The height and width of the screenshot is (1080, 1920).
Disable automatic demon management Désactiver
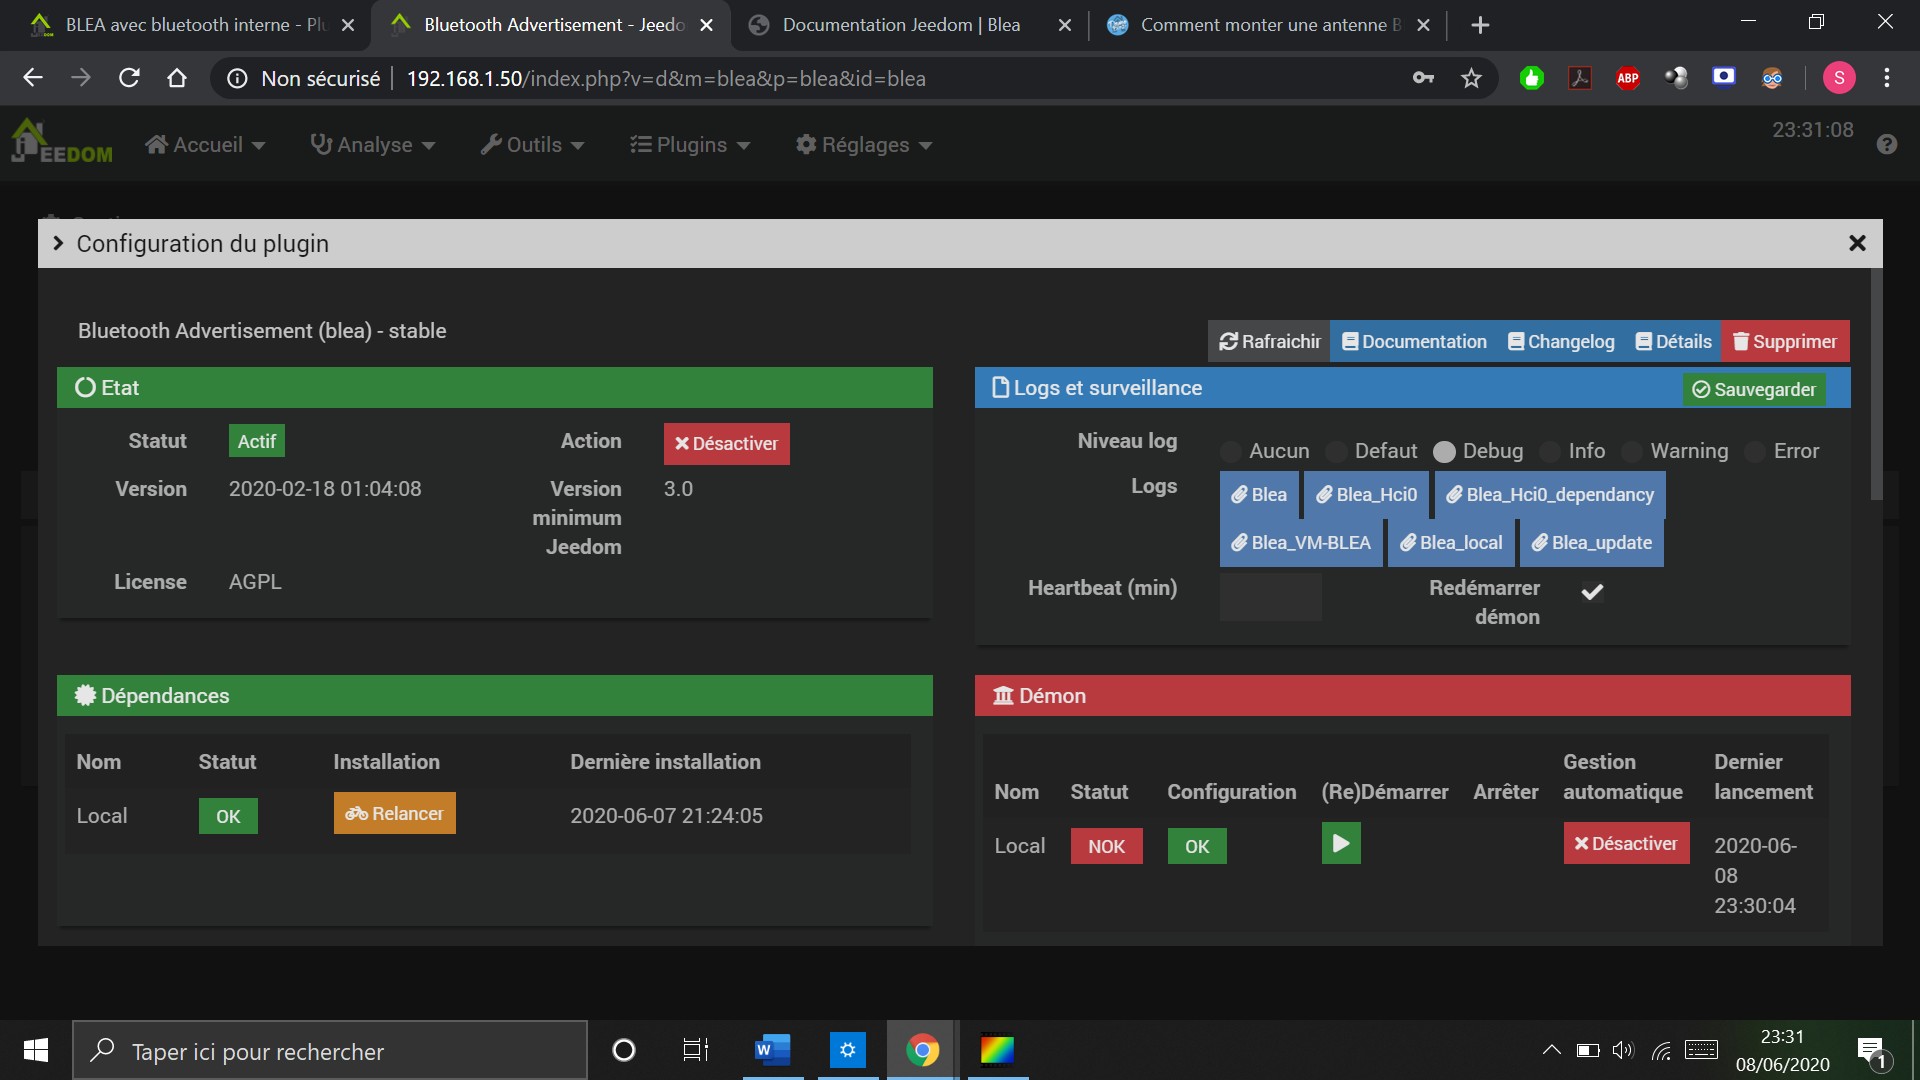(x=1626, y=843)
